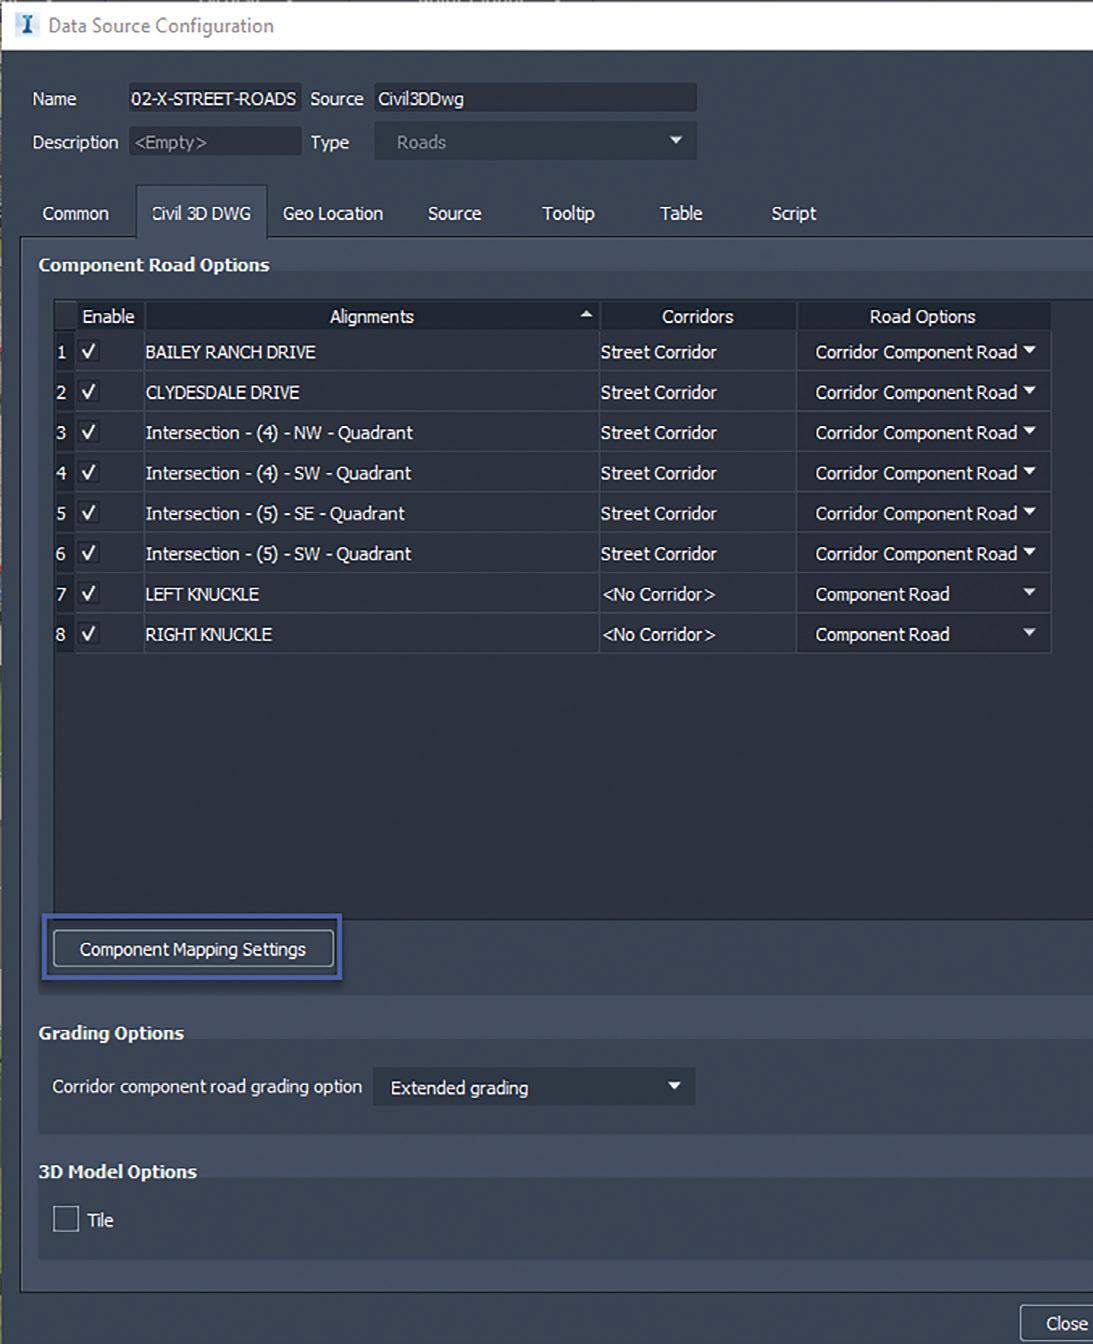The image size is (1093, 1344).
Task: Select row number 1 header
Action: (x=63, y=352)
